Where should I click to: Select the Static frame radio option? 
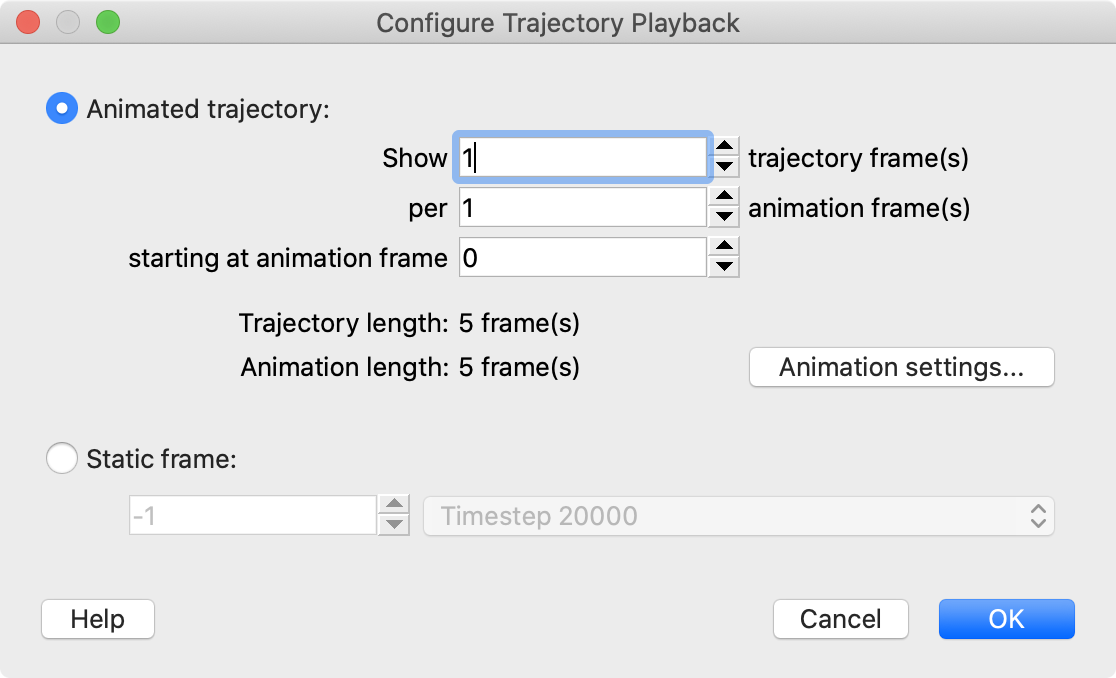(62, 459)
